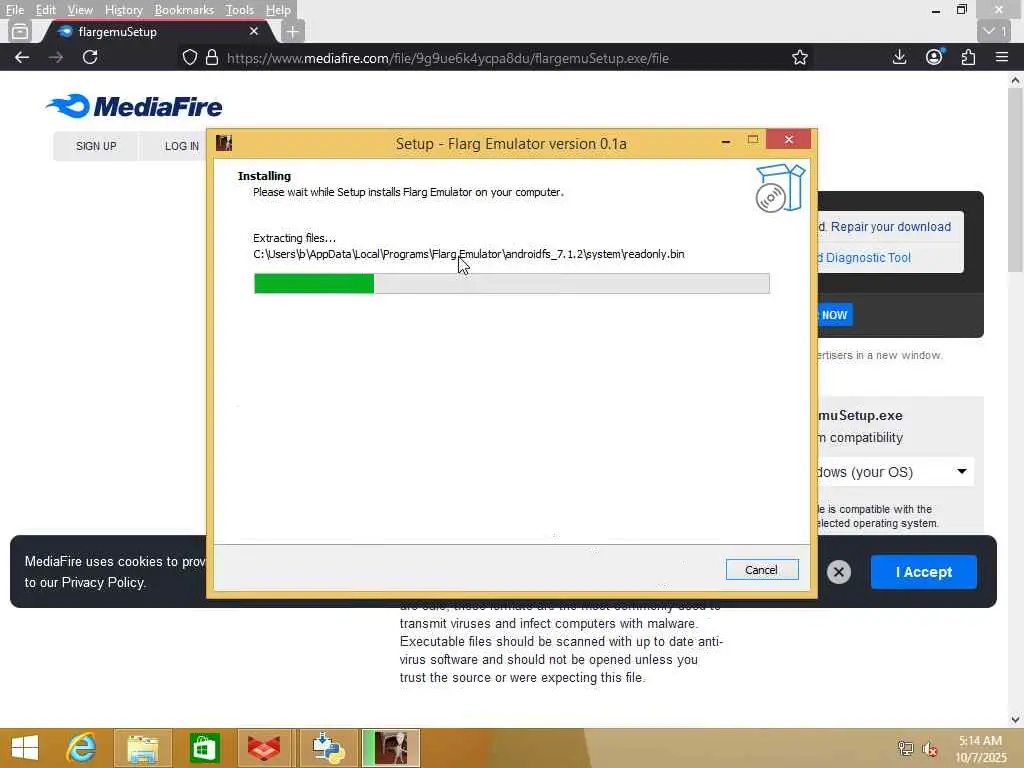Minimize the Setup window

click(x=726, y=141)
